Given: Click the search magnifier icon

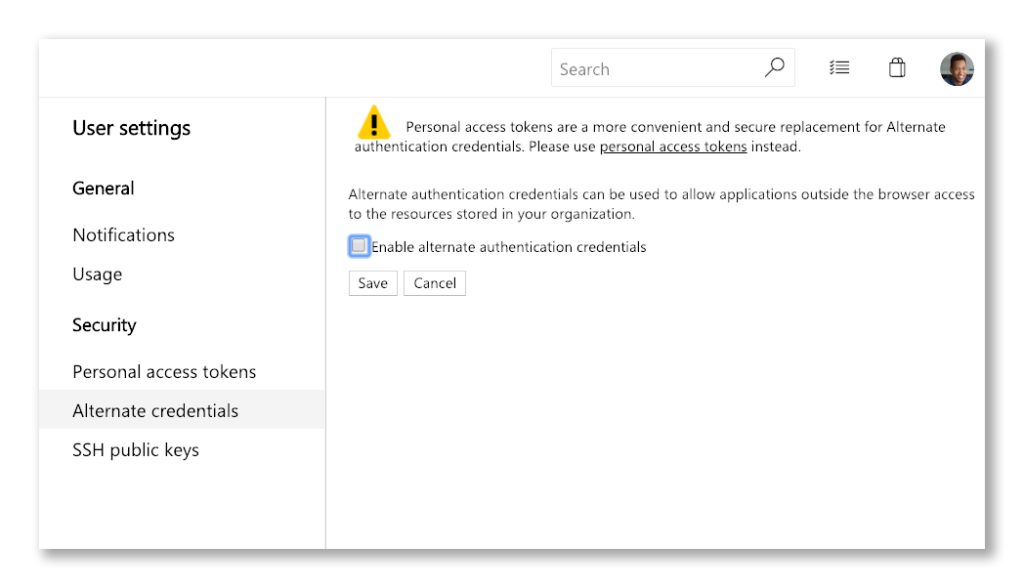Looking at the screenshot, I should tap(774, 68).
